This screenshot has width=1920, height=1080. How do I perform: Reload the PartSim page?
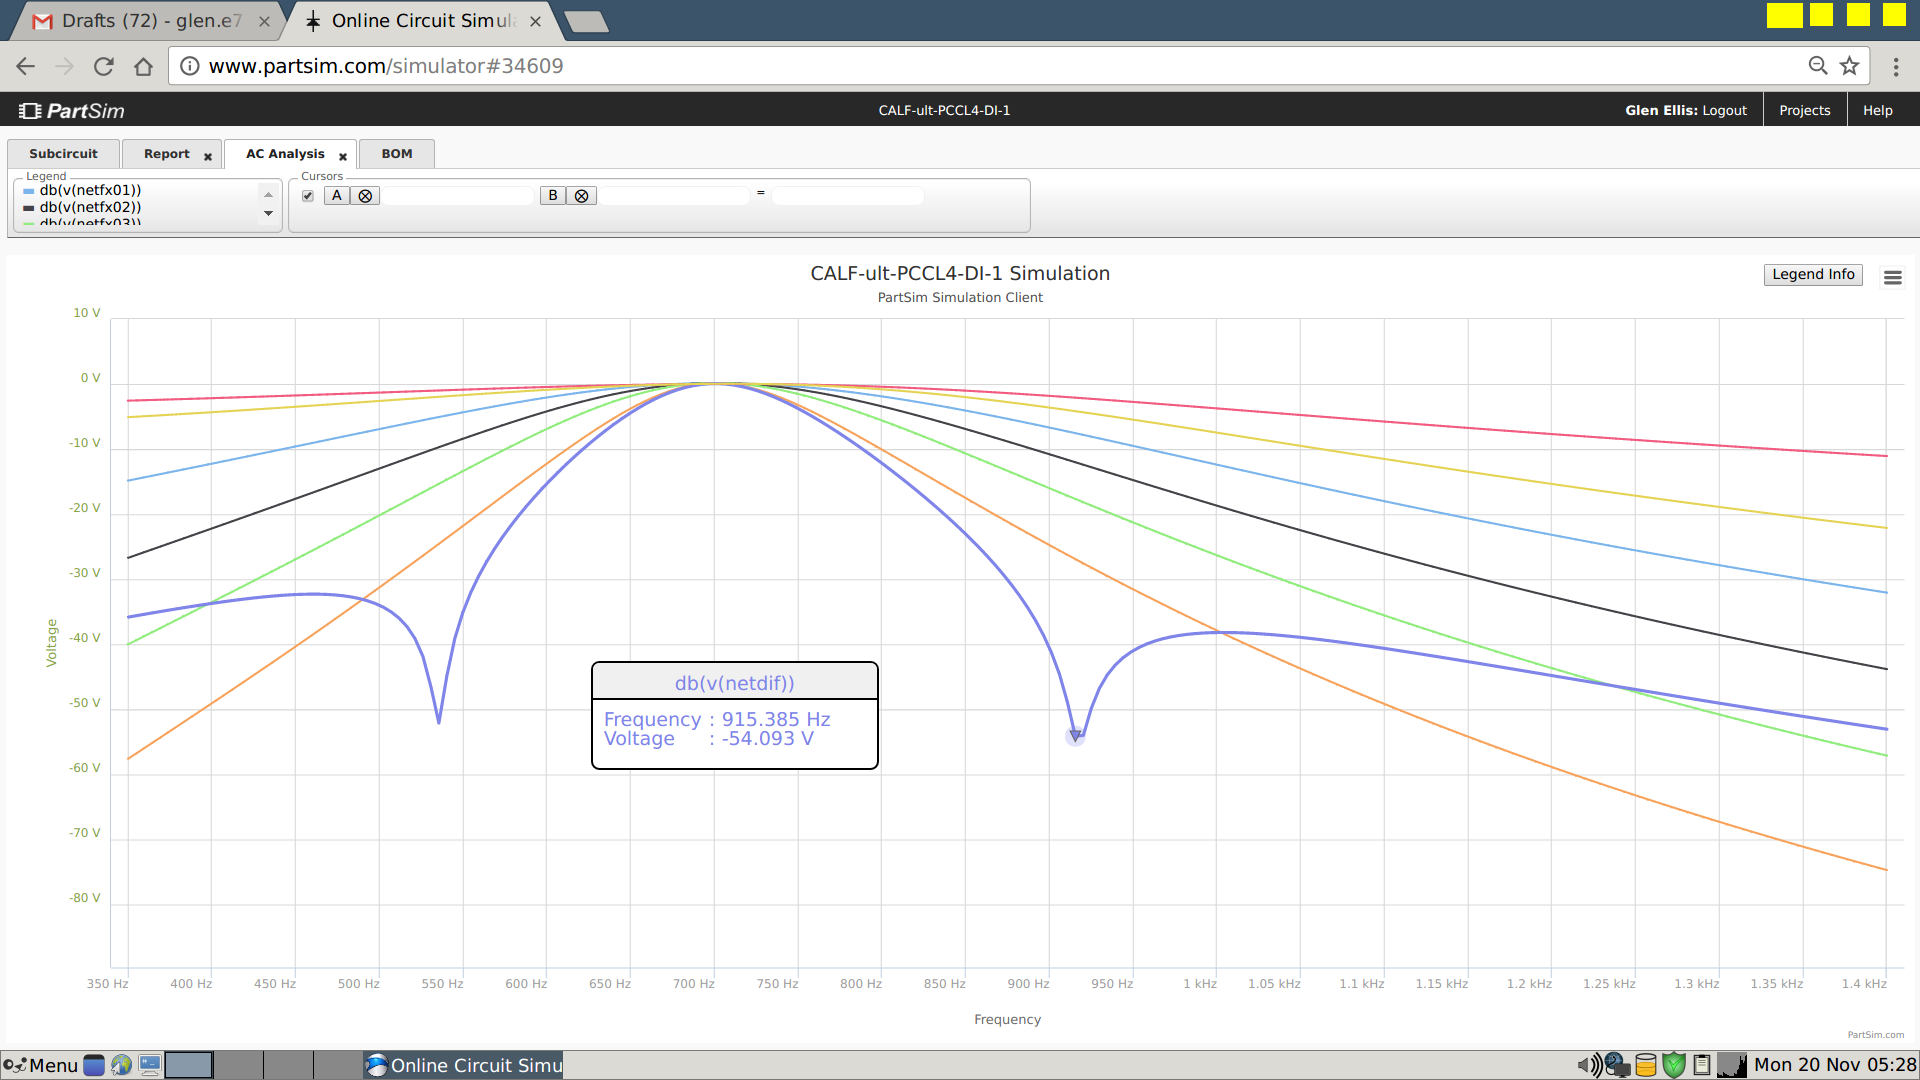point(103,66)
